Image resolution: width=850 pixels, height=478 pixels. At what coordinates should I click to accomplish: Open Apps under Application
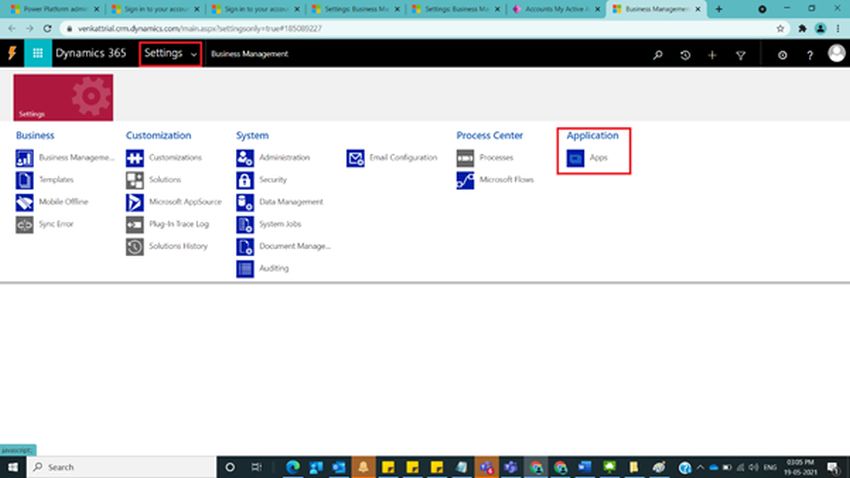(598, 158)
